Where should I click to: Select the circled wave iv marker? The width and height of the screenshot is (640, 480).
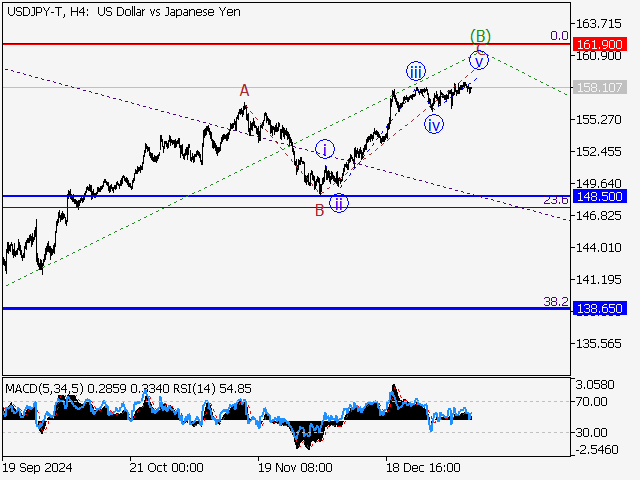pos(434,124)
